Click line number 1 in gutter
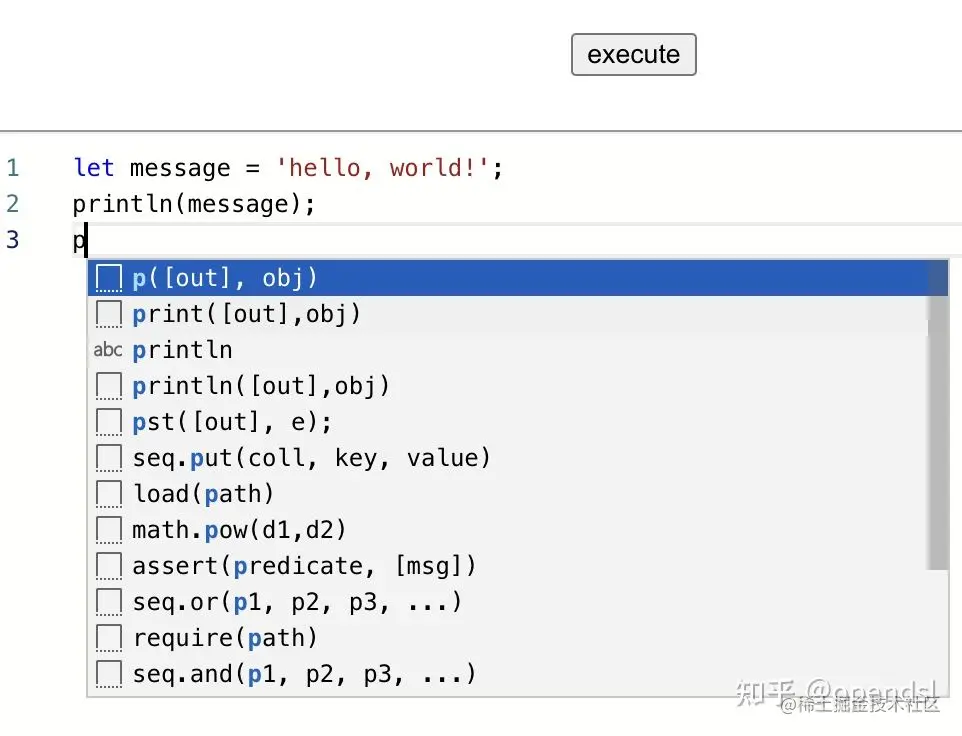 click(x=13, y=167)
